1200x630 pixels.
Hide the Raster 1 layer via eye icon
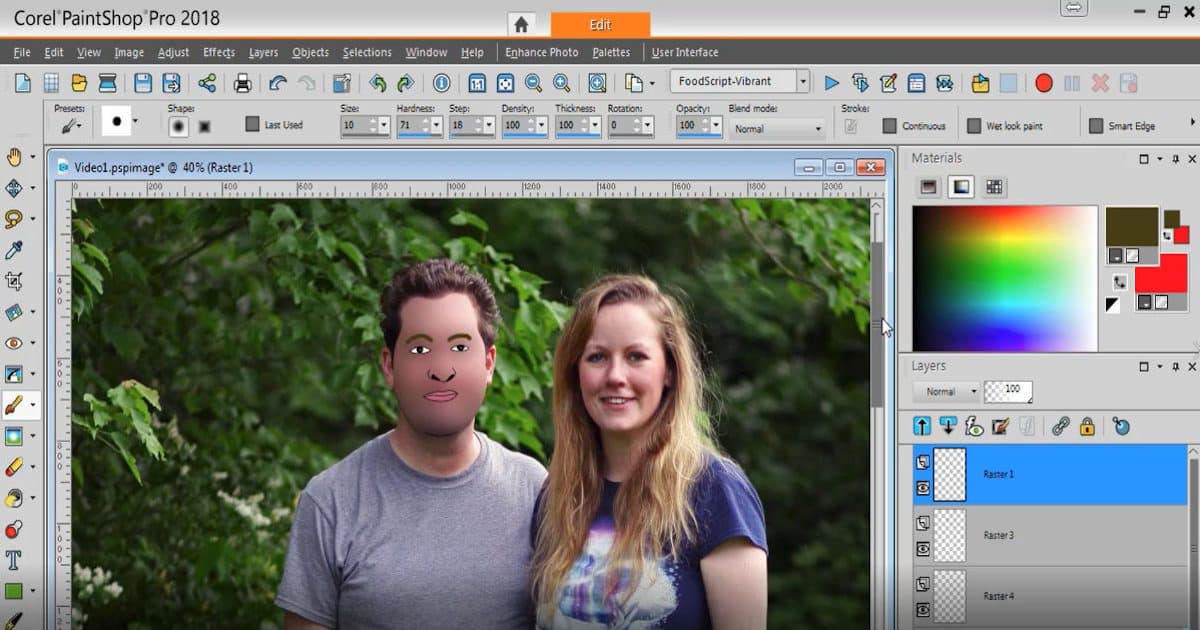pos(923,488)
